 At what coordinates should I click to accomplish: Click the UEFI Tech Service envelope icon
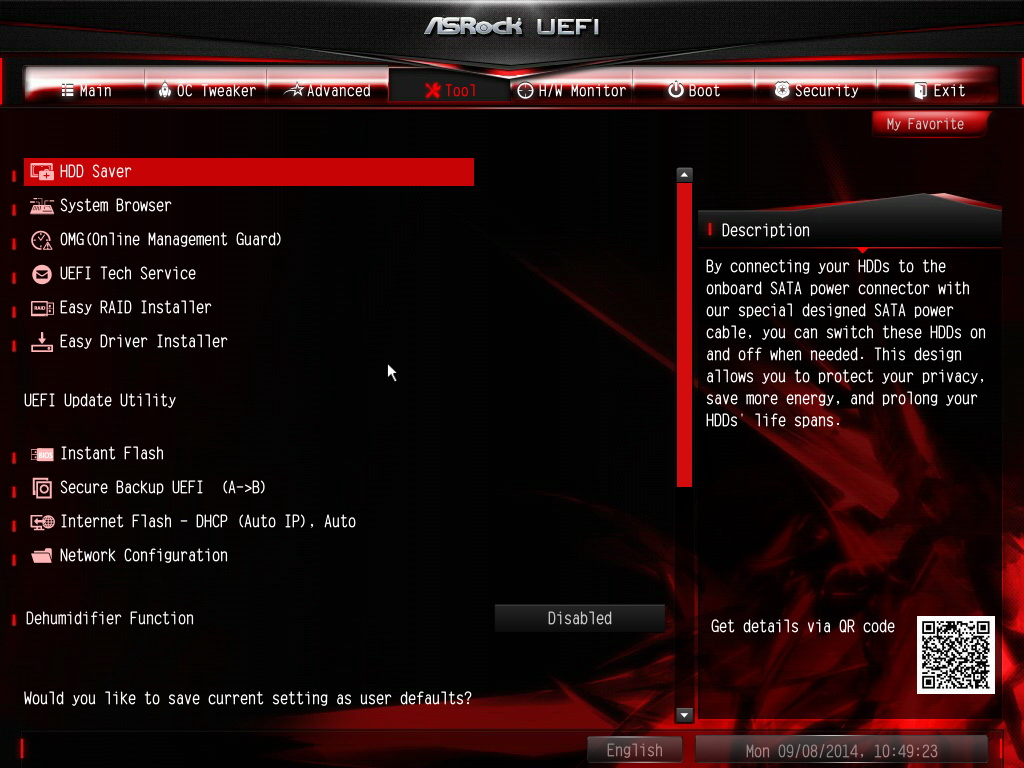tap(42, 274)
